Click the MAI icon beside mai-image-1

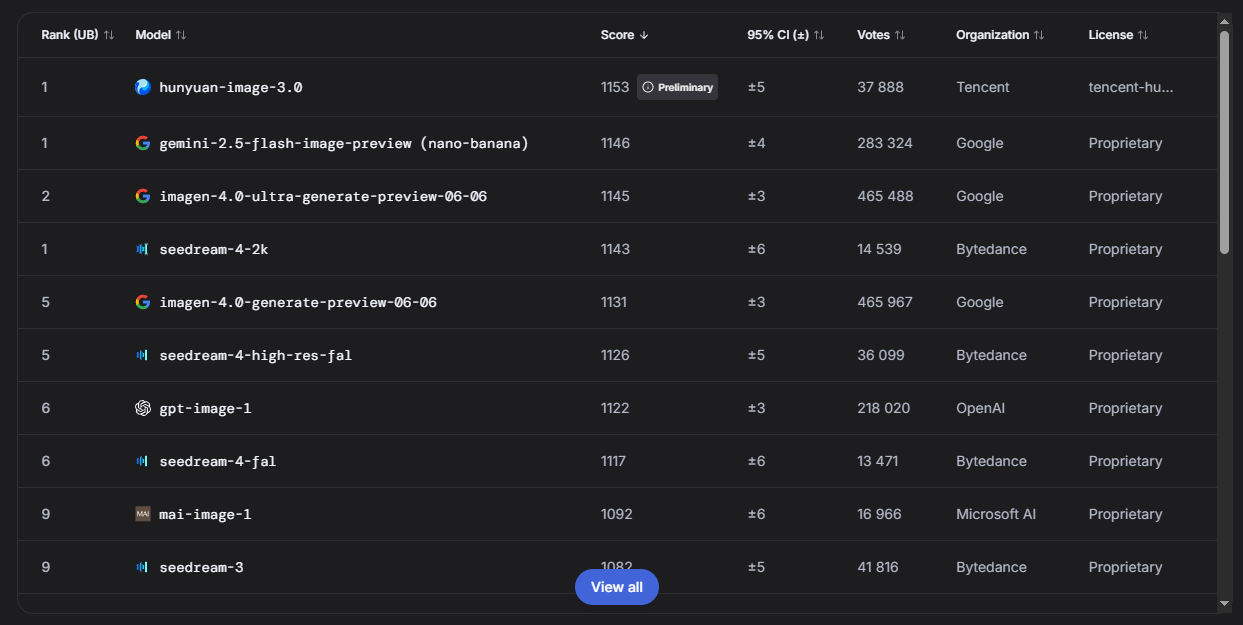point(143,514)
